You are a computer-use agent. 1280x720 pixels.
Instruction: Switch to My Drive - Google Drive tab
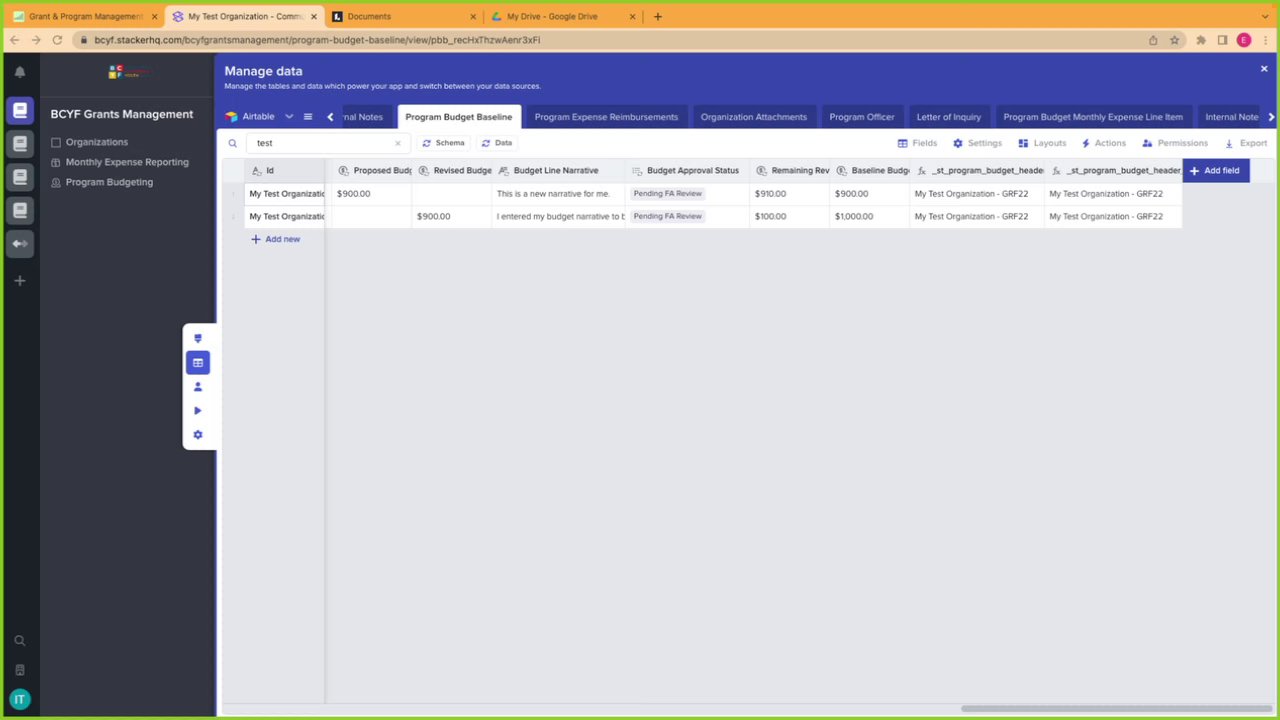click(x=563, y=16)
